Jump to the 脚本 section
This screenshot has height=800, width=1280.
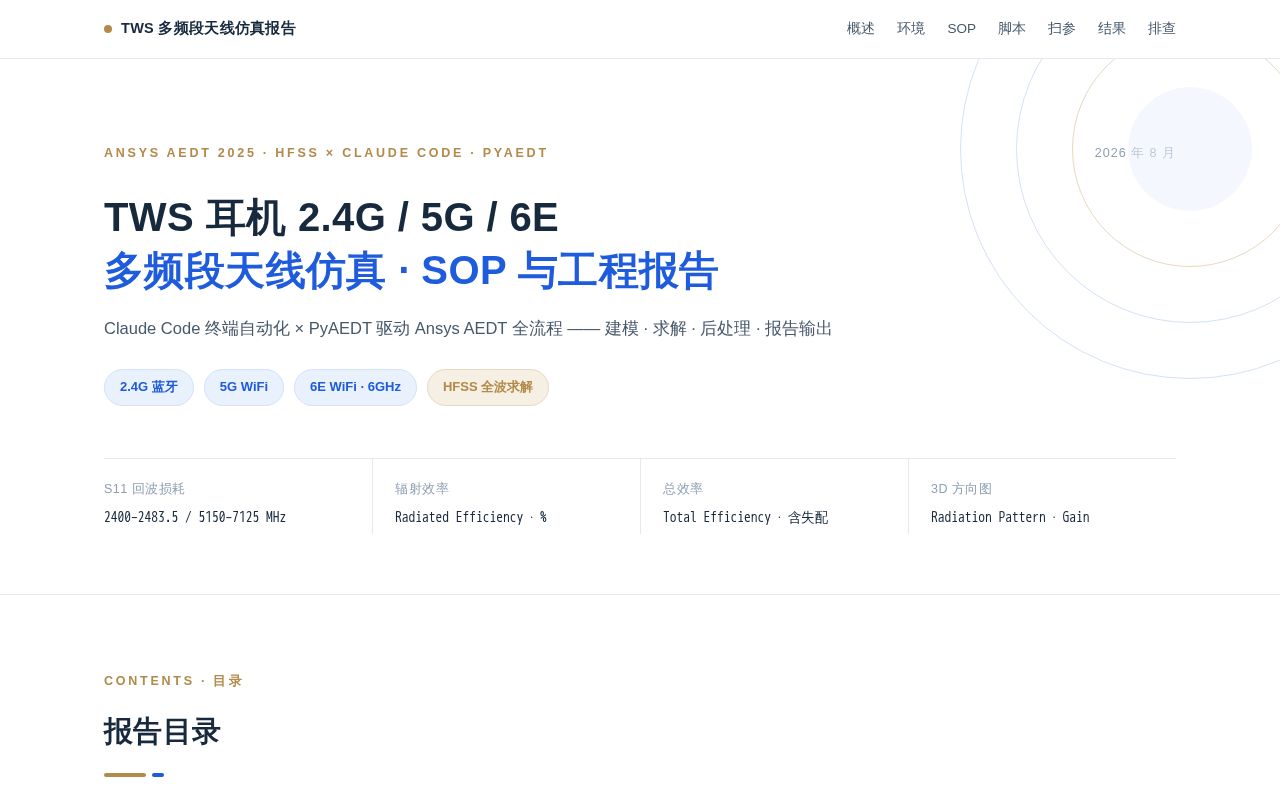pos(1011,29)
